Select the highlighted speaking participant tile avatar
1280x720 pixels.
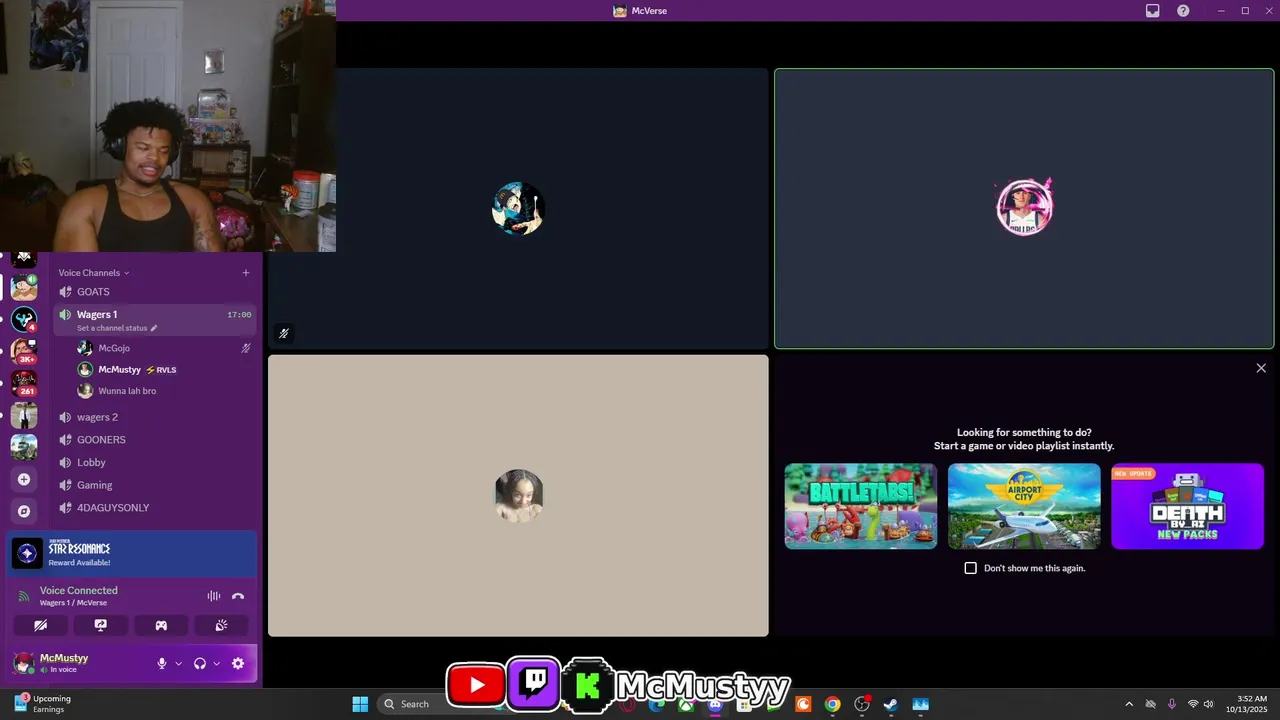tap(1024, 208)
